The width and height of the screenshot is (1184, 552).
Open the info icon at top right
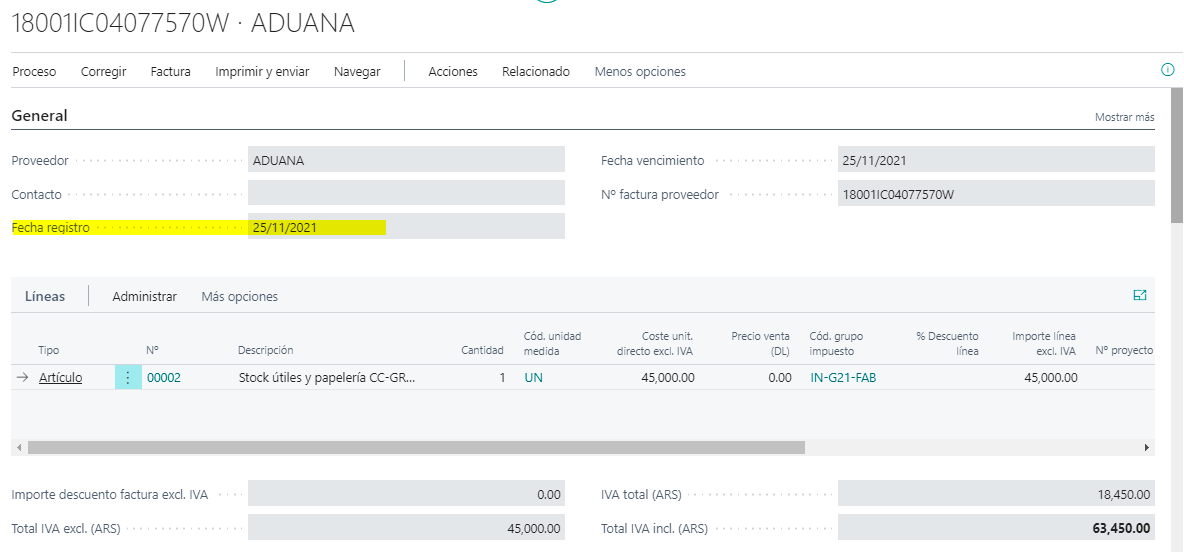[1167, 70]
